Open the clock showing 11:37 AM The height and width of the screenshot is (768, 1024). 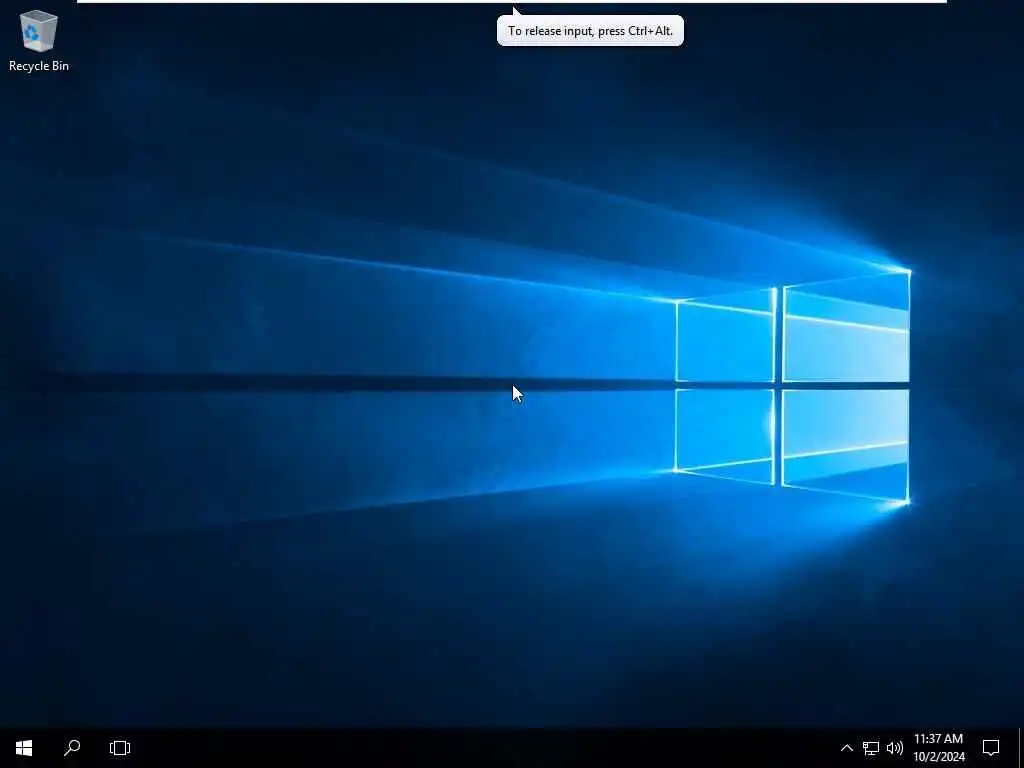point(938,748)
